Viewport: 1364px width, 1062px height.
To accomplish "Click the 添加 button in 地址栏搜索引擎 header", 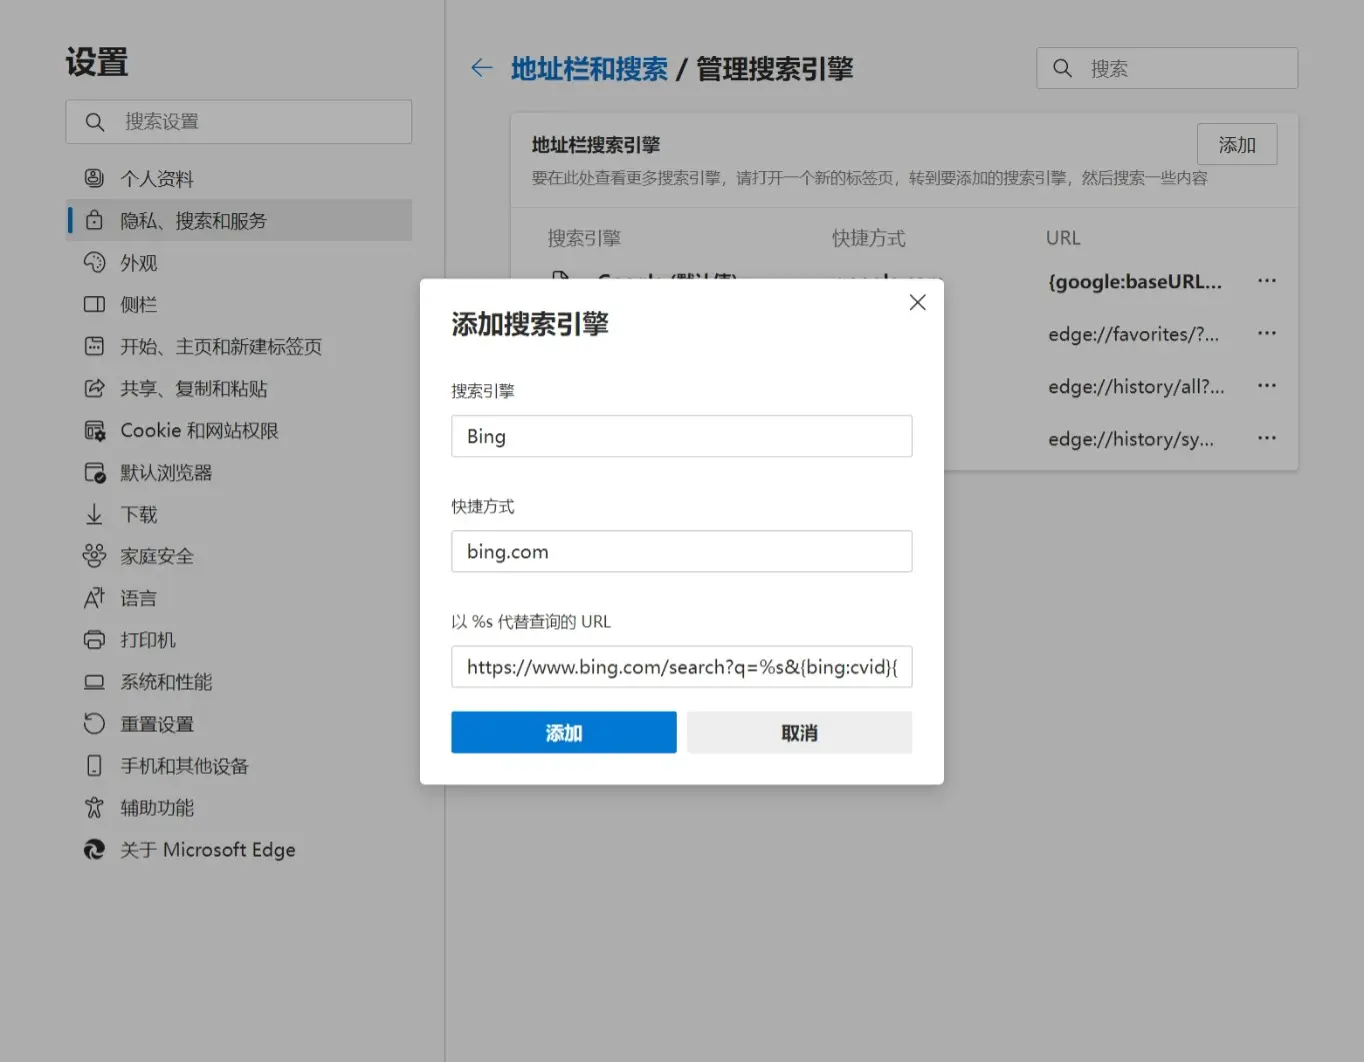I will click(1237, 145).
